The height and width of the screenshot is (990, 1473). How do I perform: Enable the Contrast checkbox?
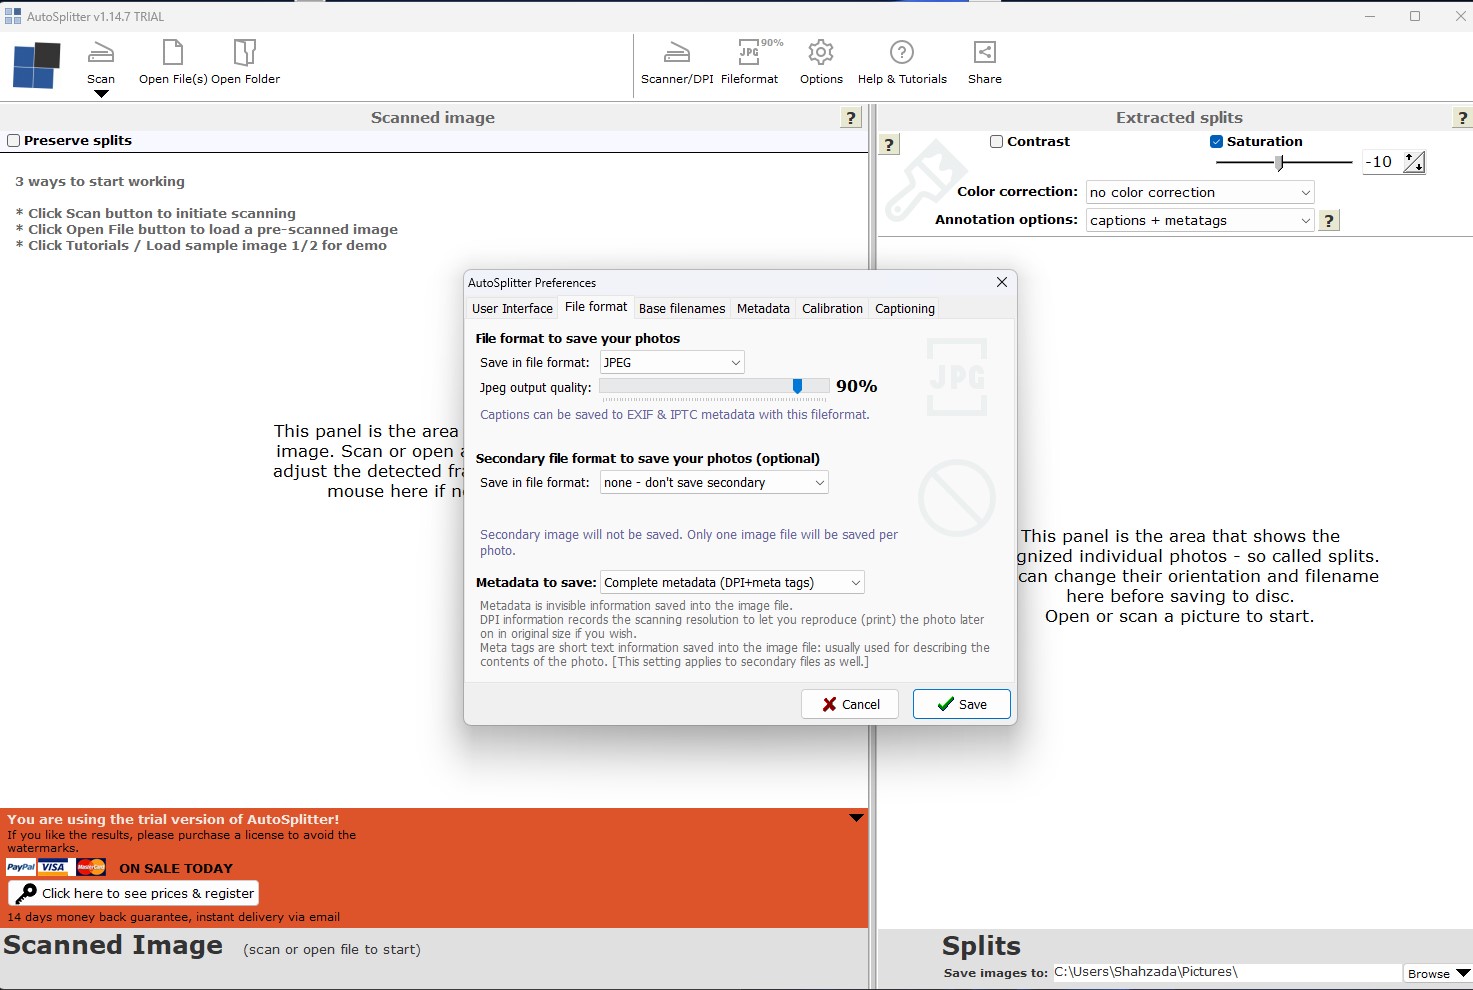pos(996,142)
